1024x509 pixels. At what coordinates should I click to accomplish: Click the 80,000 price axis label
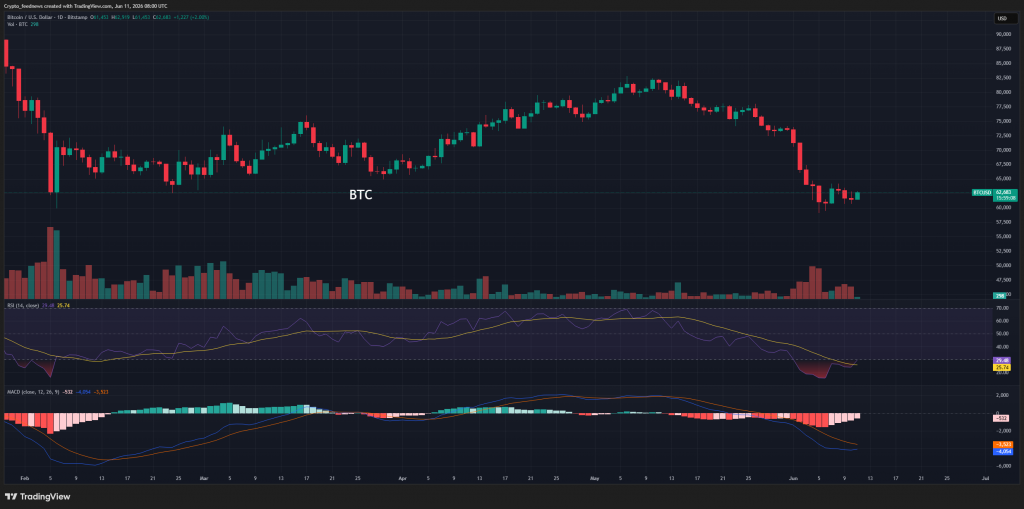(1003, 92)
